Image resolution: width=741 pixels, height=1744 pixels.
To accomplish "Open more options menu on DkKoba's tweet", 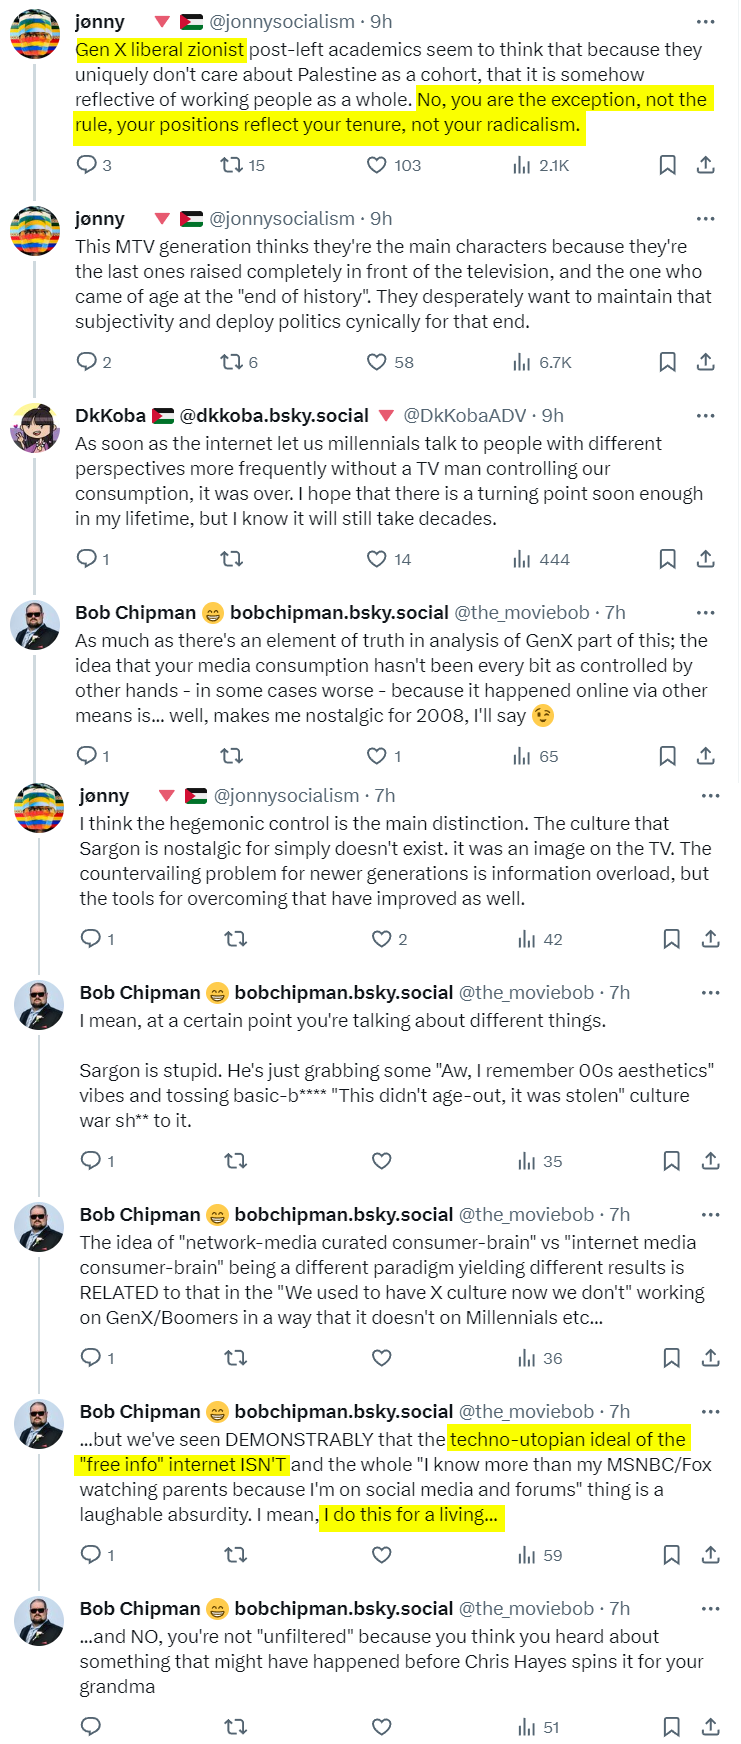I will (706, 415).
